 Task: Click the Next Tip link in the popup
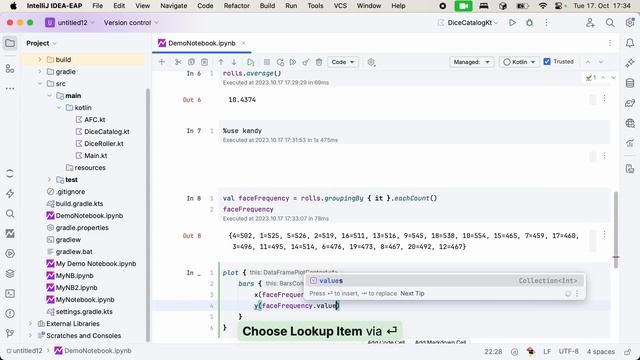(412, 293)
